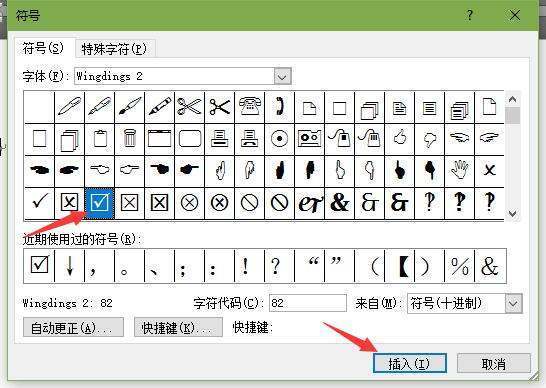This screenshot has width=546, height=388.
Task: Pick recently used question mark
Action: point(279,265)
